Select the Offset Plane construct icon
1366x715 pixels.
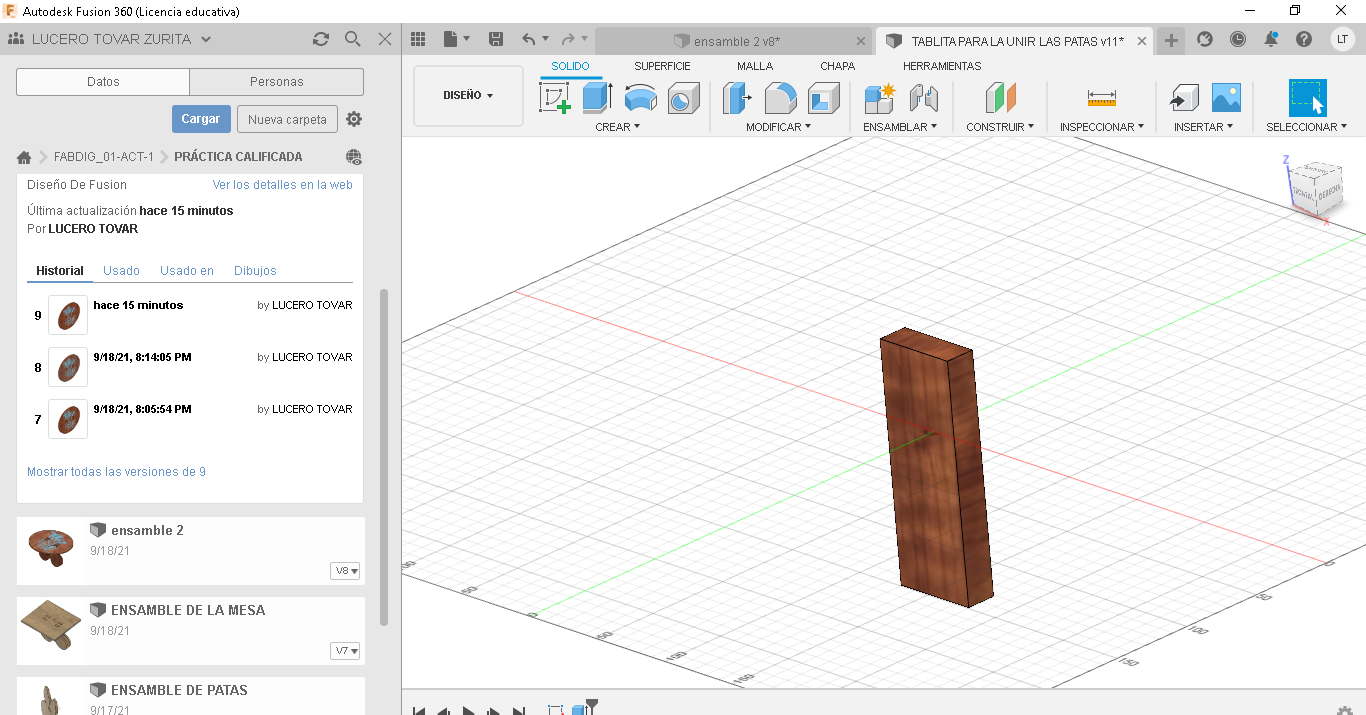pyautogui.click(x=1000, y=98)
